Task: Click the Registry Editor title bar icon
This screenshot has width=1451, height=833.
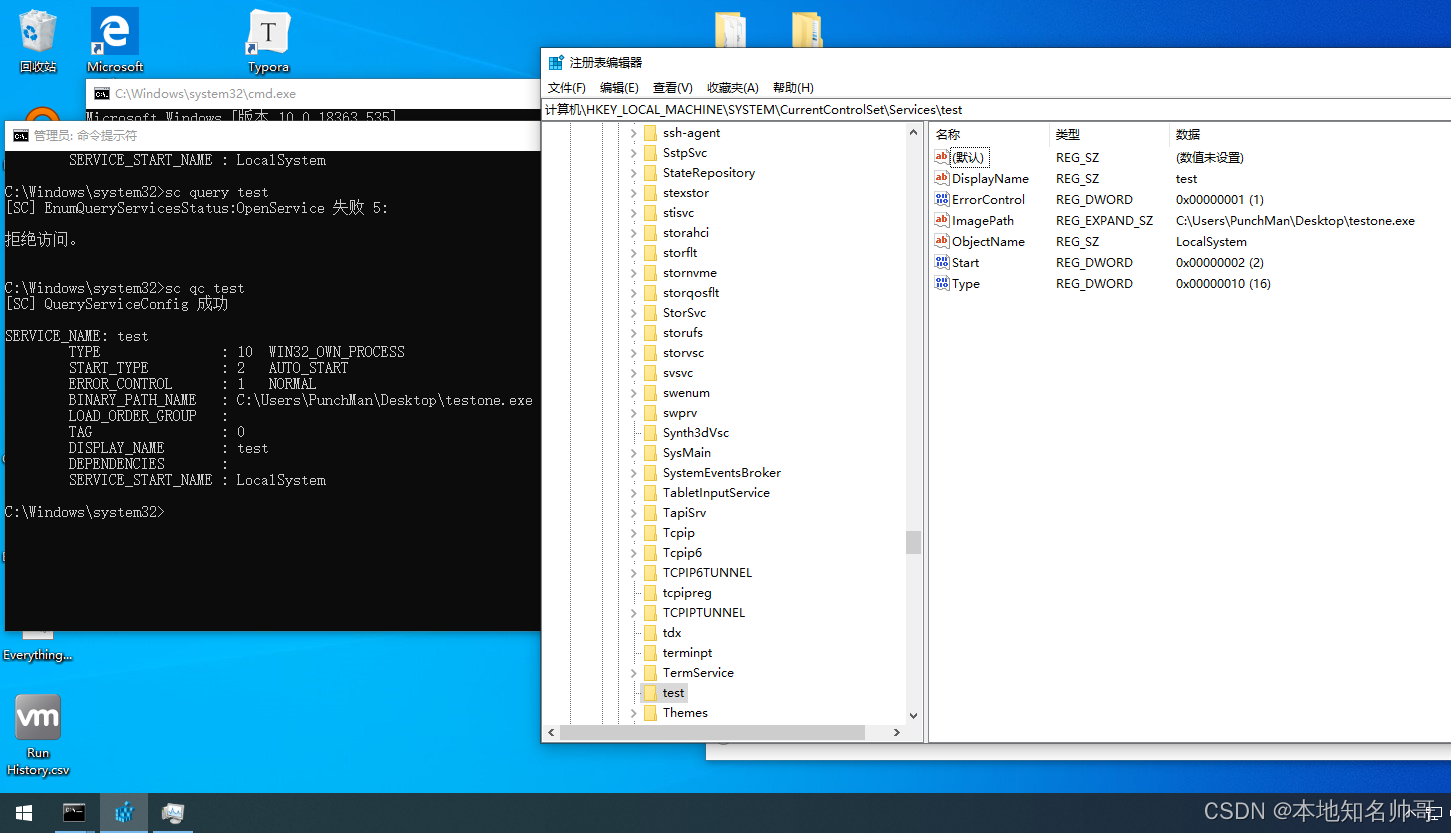Action: pos(556,62)
